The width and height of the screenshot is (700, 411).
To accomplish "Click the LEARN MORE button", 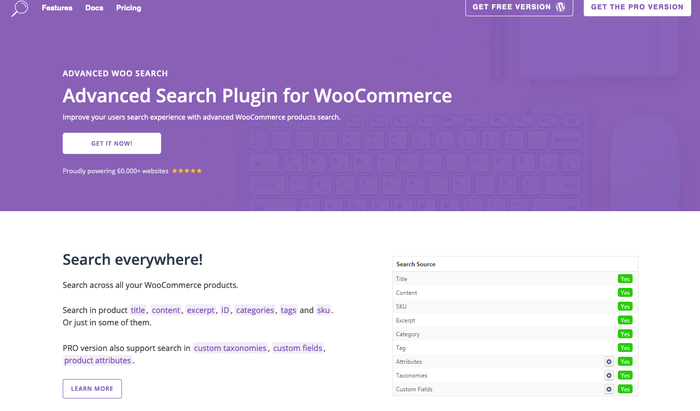I will tap(92, 389).
